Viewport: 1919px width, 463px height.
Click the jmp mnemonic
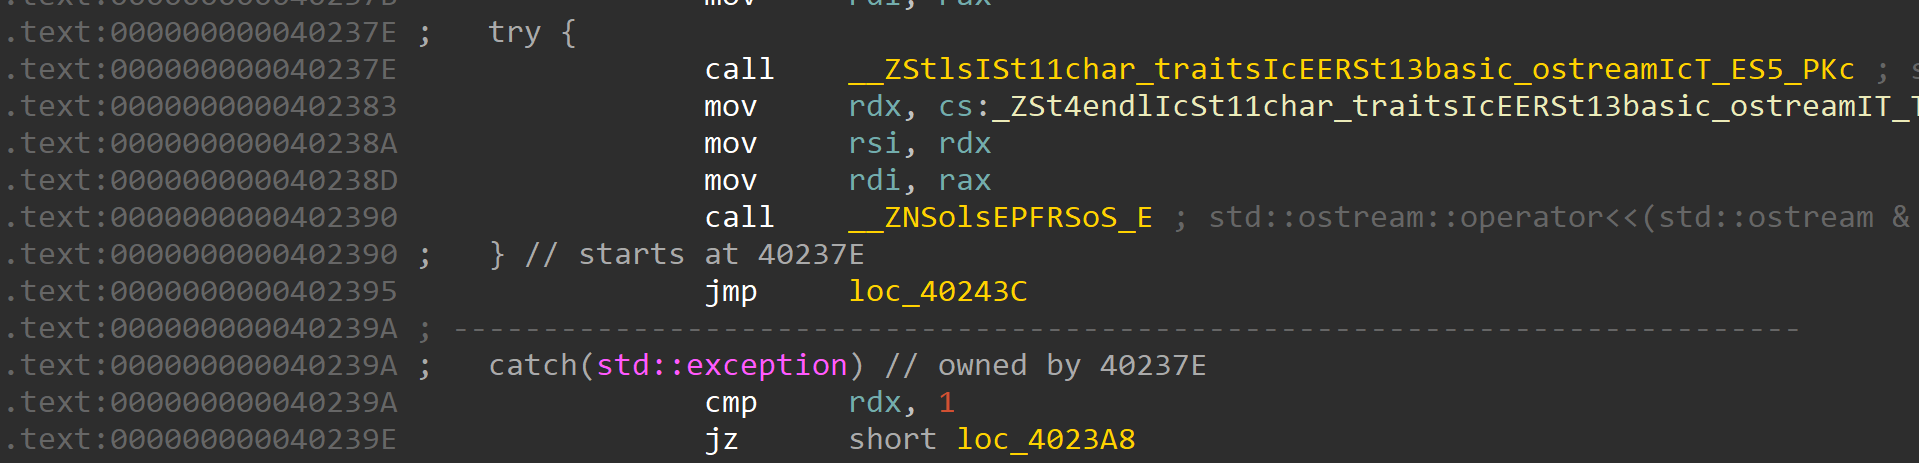pyautogui.click(x=730, y=292)
